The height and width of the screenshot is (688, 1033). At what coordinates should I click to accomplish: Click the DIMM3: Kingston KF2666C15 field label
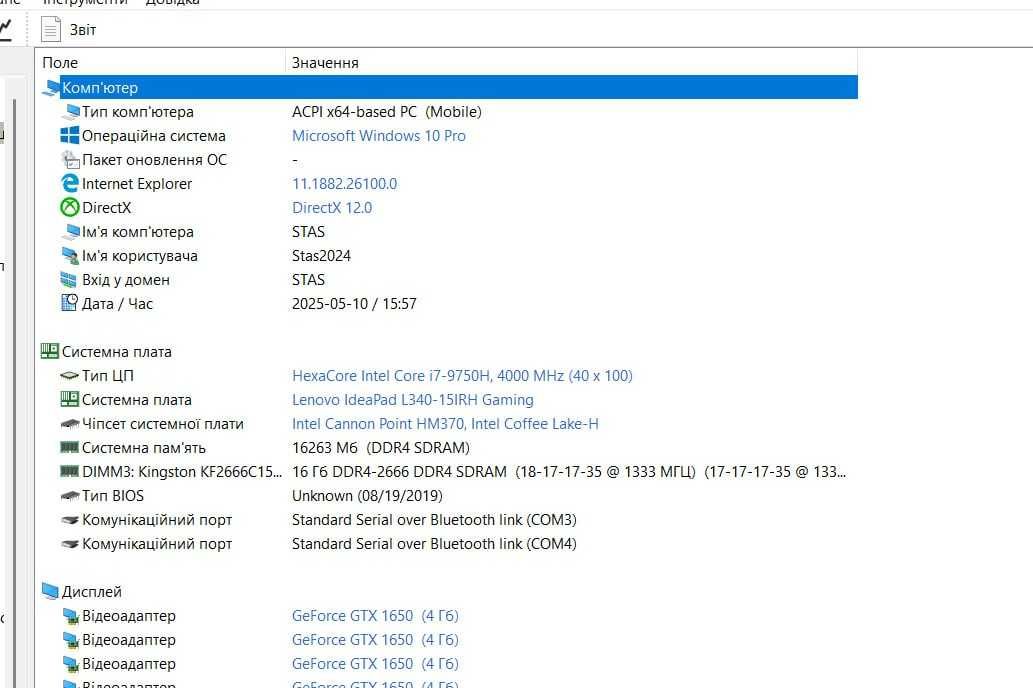click(182, 472)
